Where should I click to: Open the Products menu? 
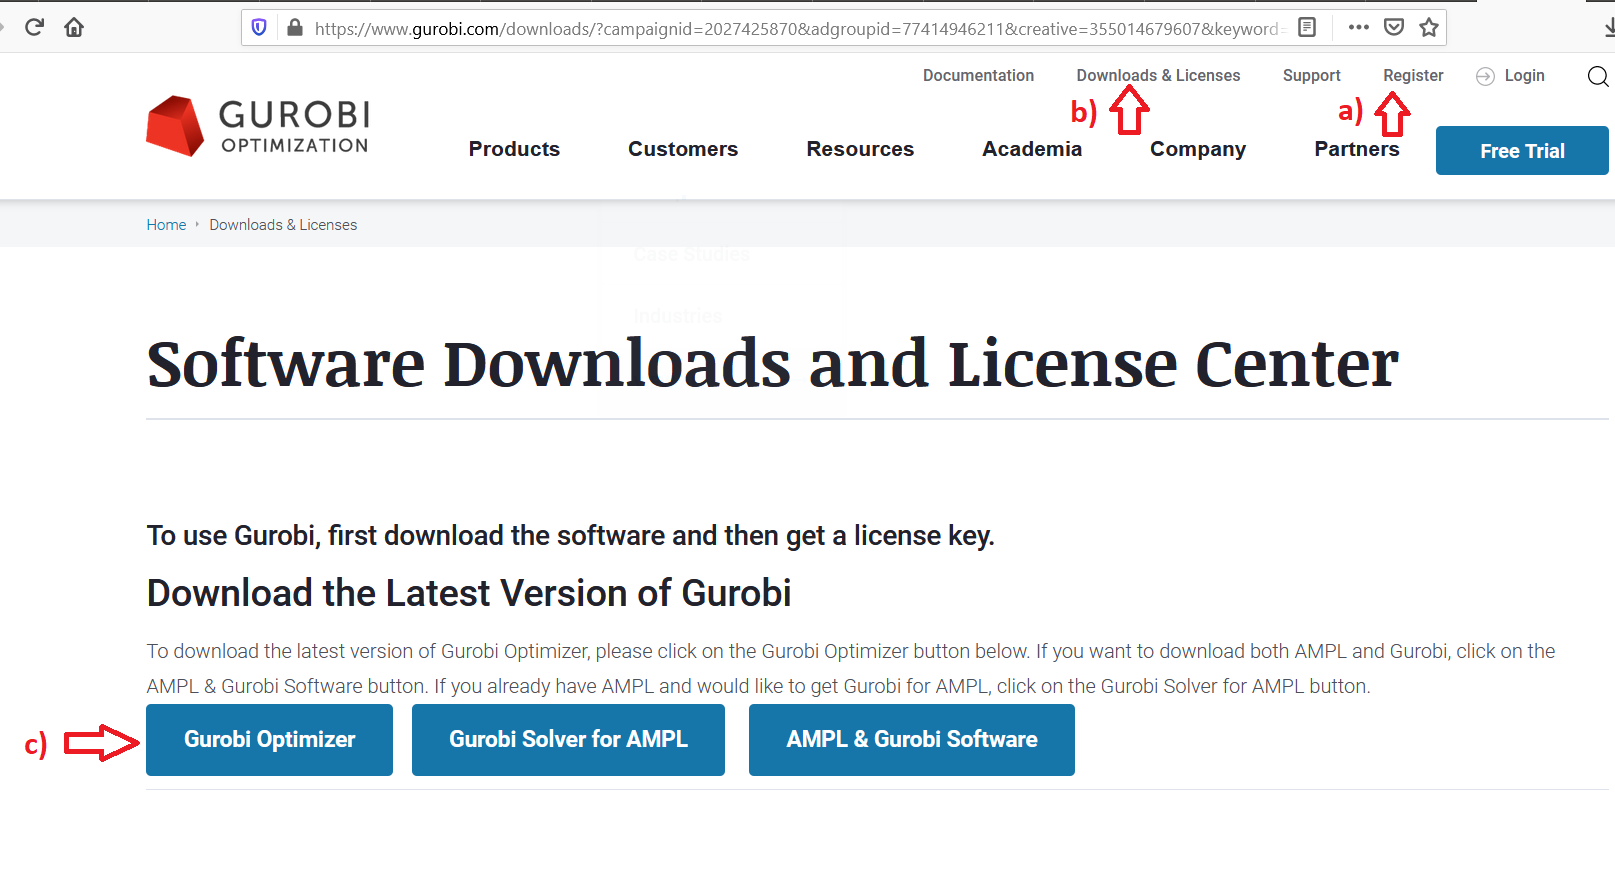[514, 149]
